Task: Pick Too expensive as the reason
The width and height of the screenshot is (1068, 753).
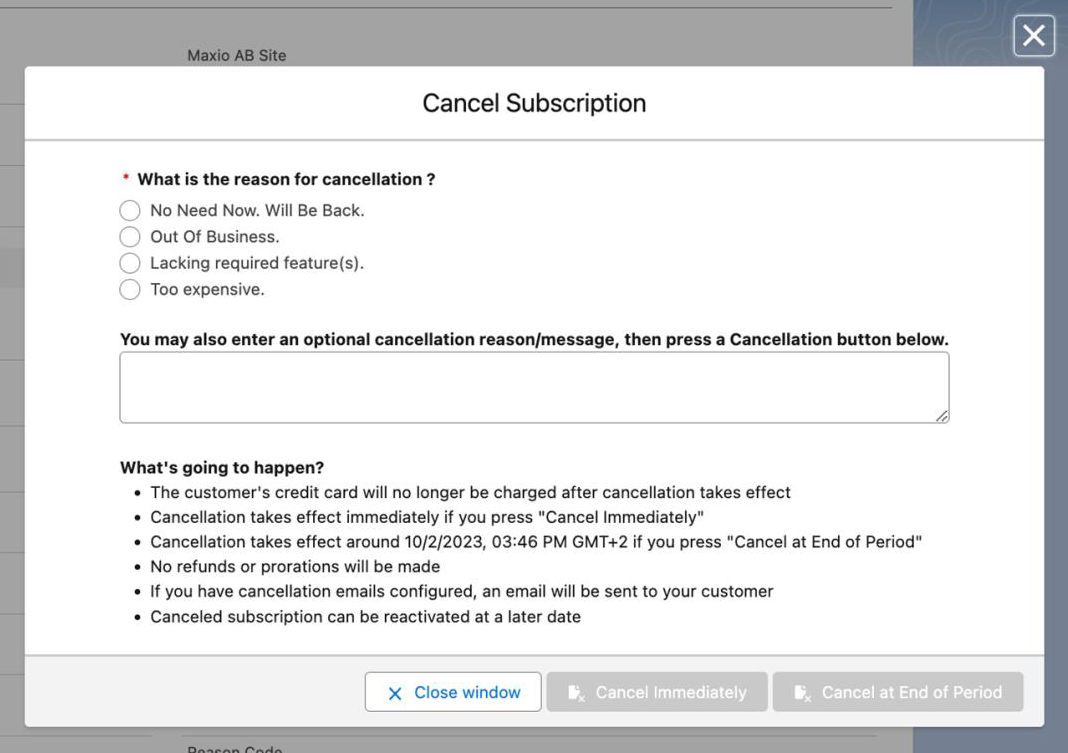Action: pos(130,289)
